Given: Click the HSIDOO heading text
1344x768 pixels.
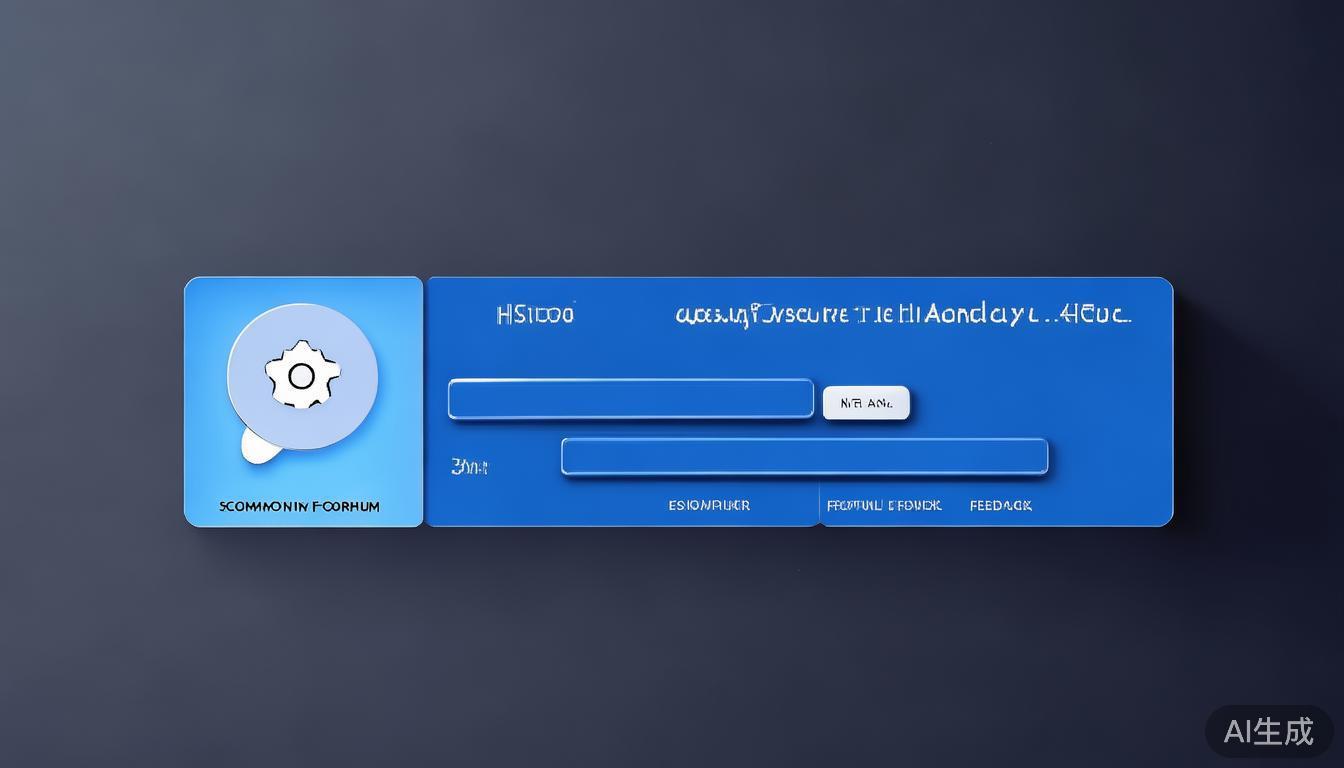Looking at the screenshot, I should [535, 314].
